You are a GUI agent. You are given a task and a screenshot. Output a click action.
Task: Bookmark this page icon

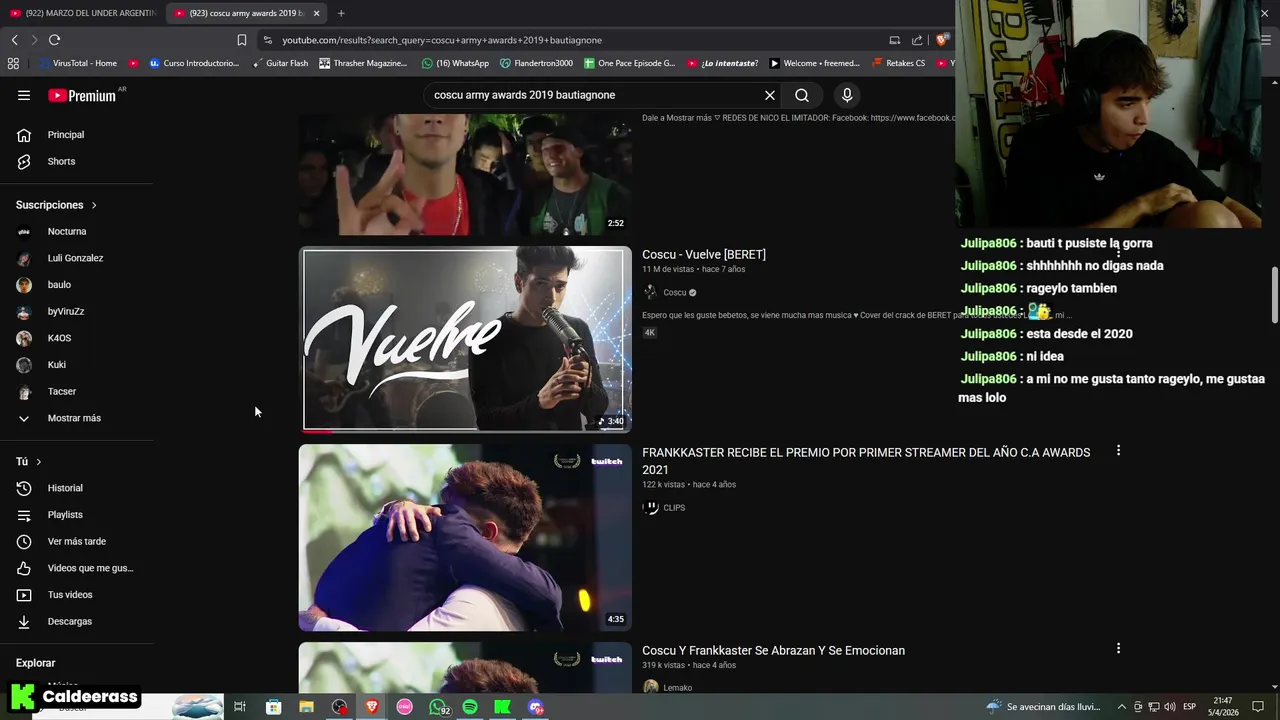[x=242, y=40]
